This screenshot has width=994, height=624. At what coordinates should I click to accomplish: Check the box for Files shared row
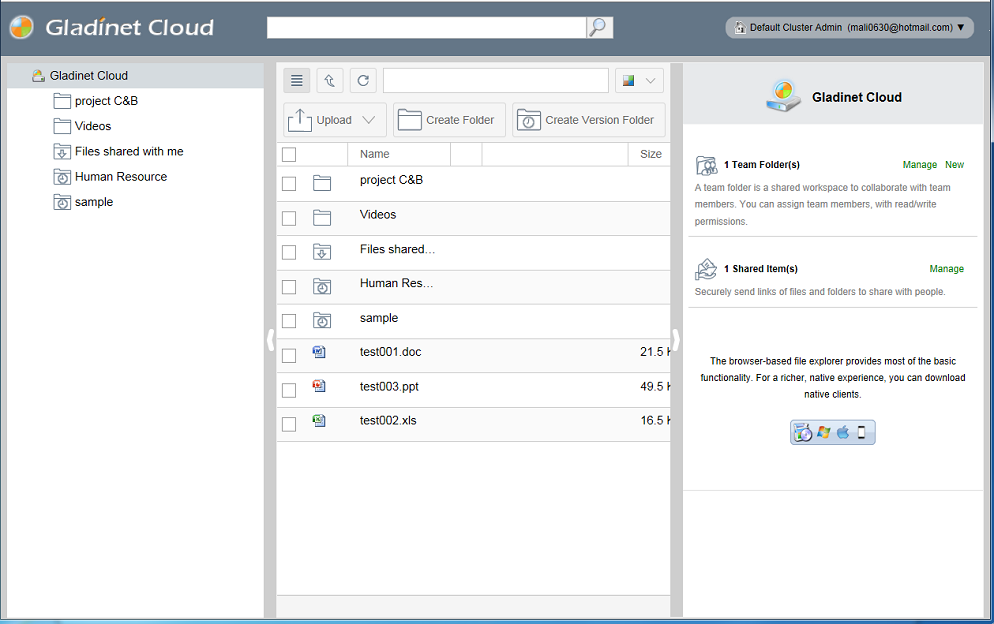tap(289, 252)
